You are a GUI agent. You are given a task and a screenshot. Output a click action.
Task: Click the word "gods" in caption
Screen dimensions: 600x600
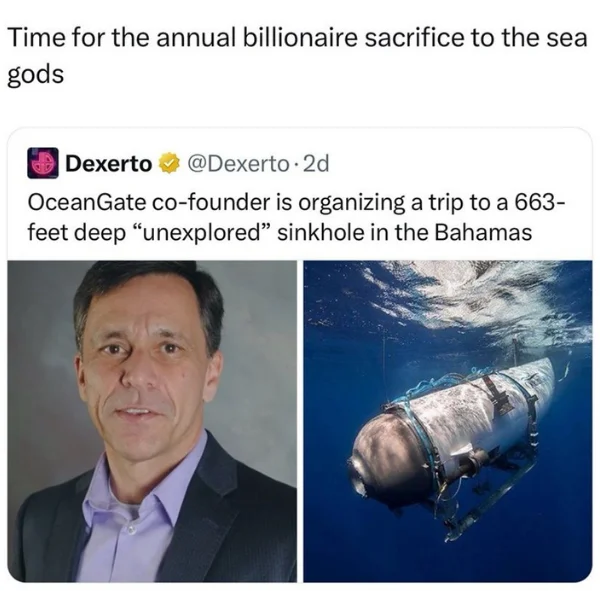click(x=36, y=75)
